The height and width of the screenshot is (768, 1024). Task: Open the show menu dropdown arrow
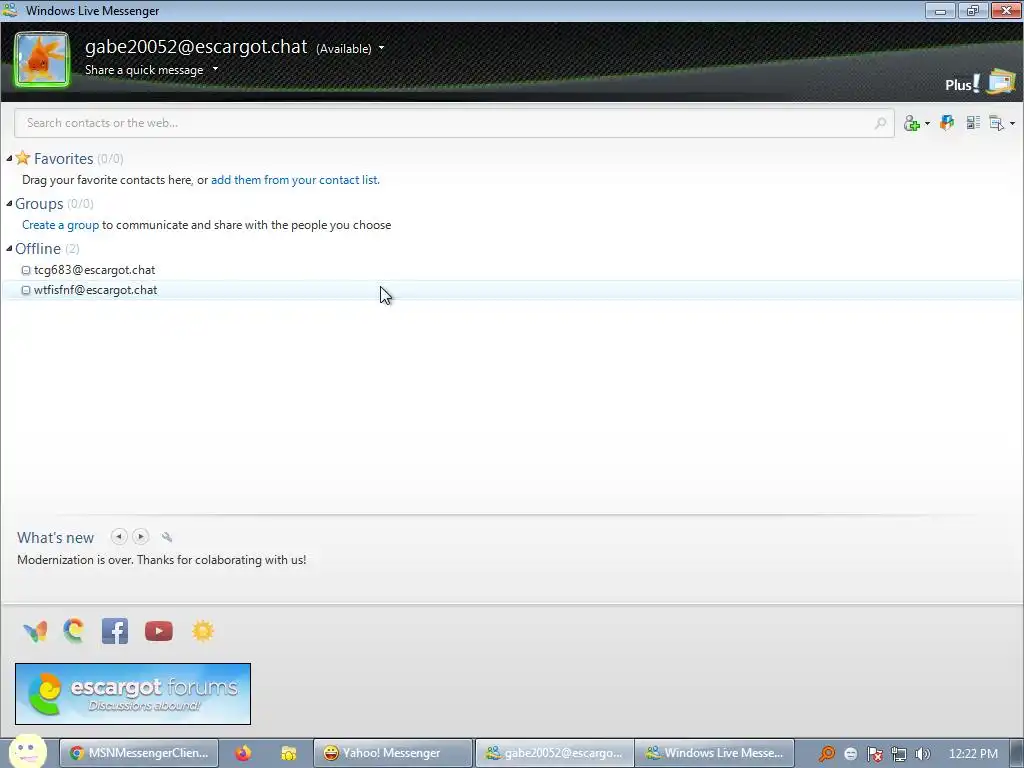[x=1012, y=123]
